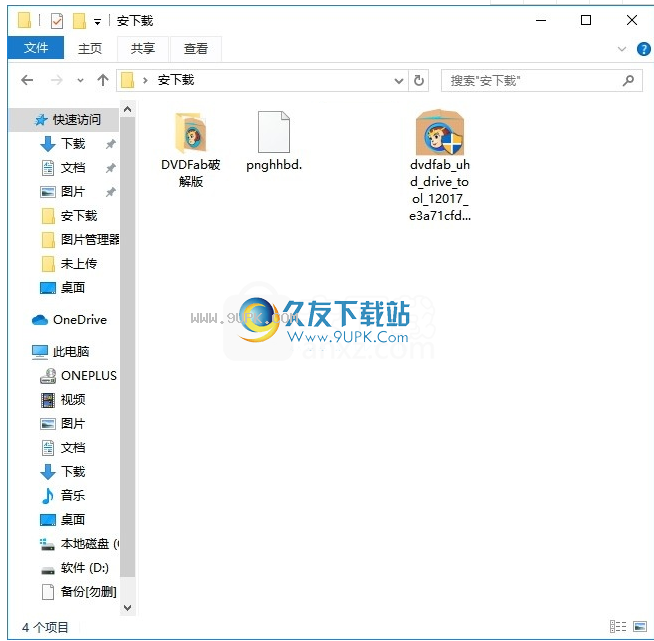Image resolution: width=654 pixels, height=641 pixels.
Task: Click the navigation pane scroll down arrow
Action: pyautogui.click(x=128, y=608)
